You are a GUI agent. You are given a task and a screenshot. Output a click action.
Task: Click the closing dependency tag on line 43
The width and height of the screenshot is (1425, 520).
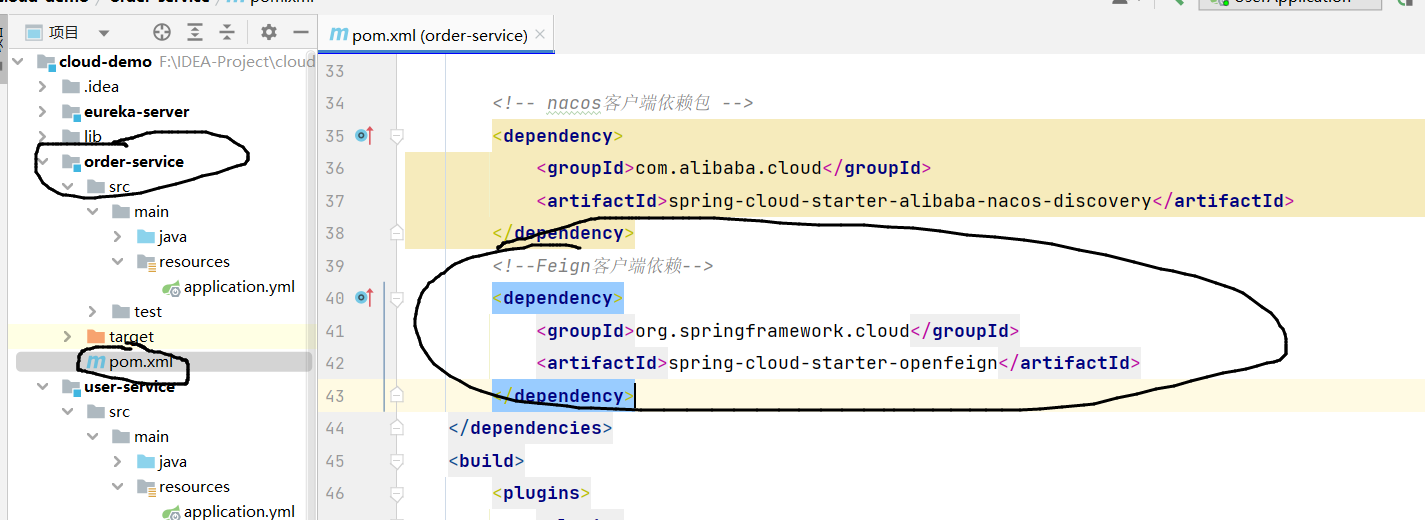tap(563, 396)
